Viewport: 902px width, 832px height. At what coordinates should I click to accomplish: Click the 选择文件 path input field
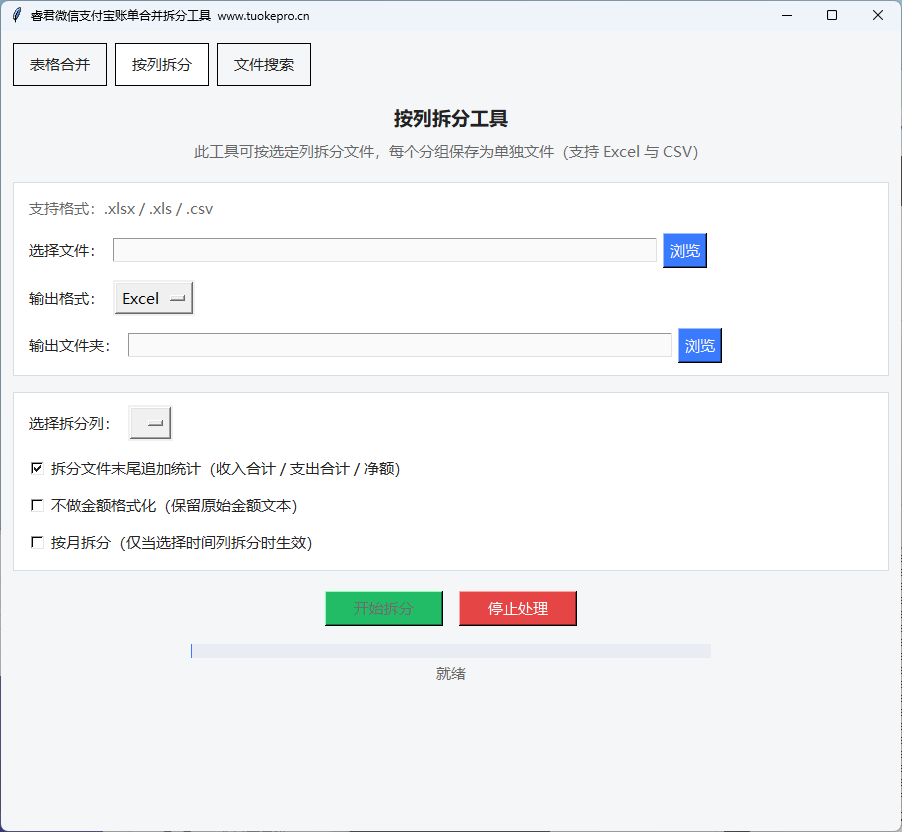point(385,250)
